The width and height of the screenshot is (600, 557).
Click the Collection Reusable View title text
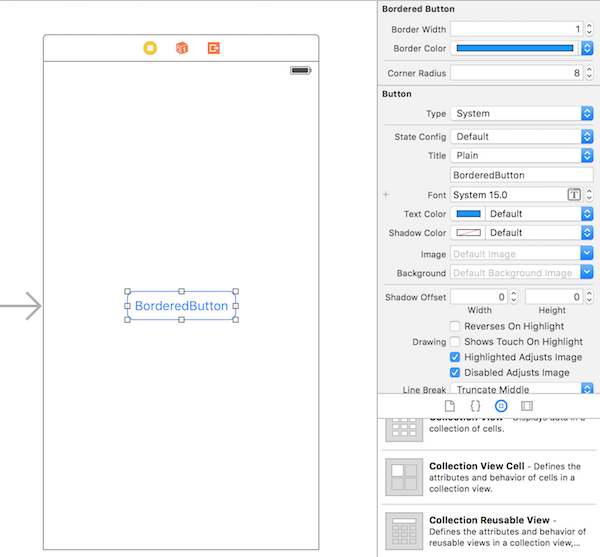pos(489,520)
